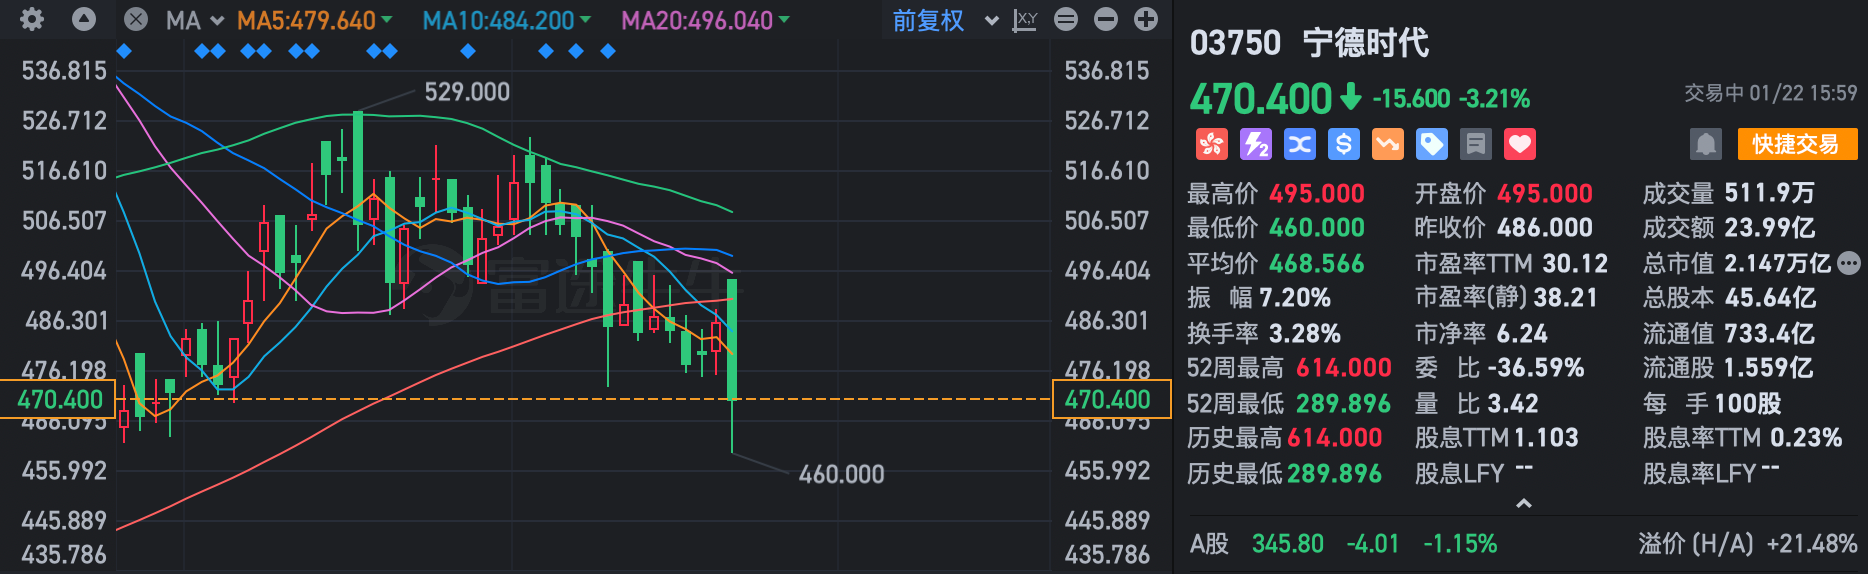Click the 最低价 460.000 value
This screenshot has height=574, width=1868.
(x=1317, y=228)
